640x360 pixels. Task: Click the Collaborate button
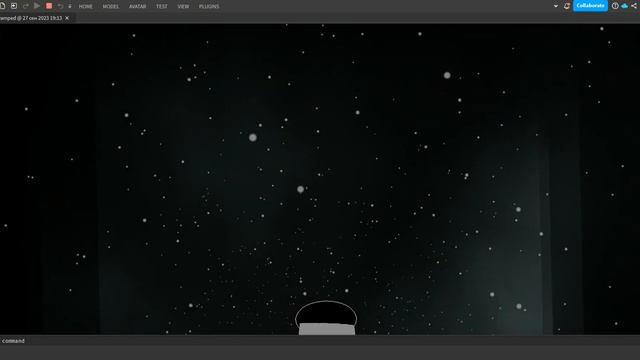pos(590,6)
